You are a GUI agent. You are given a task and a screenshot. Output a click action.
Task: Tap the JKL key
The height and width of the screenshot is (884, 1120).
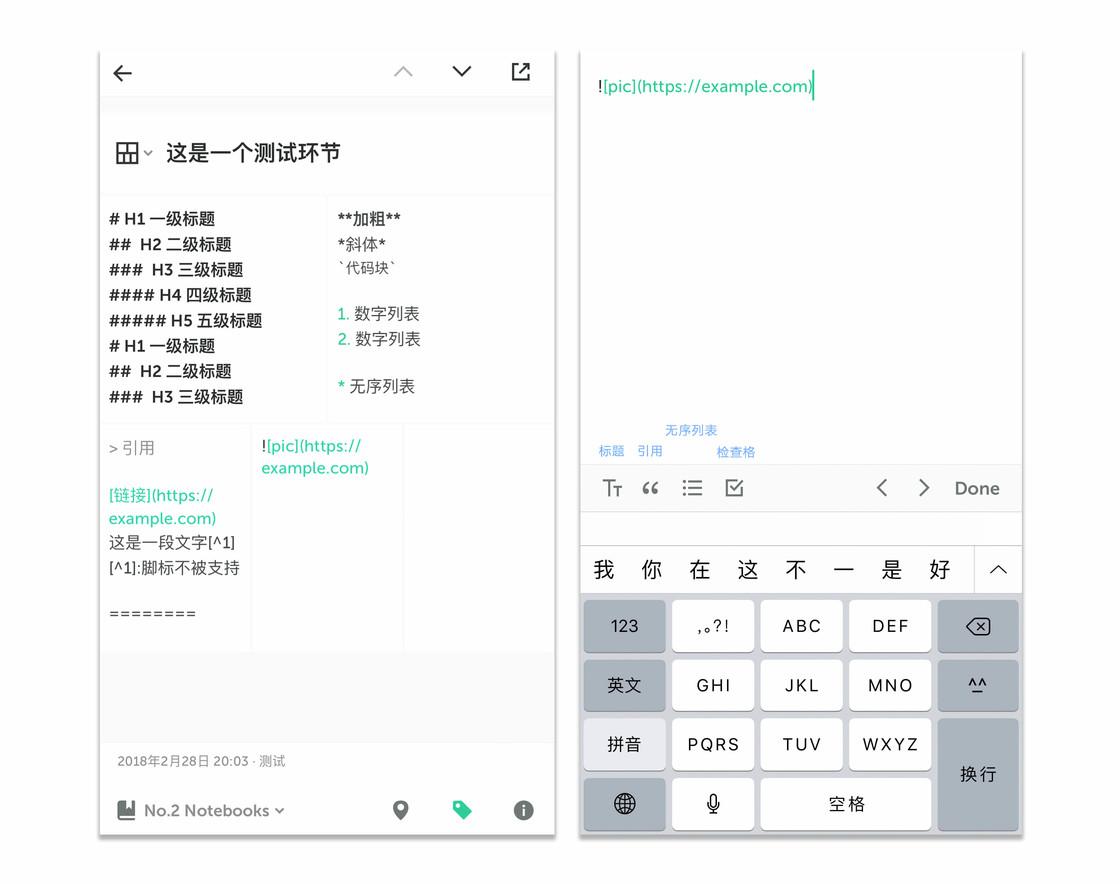[x=801, y=685]
